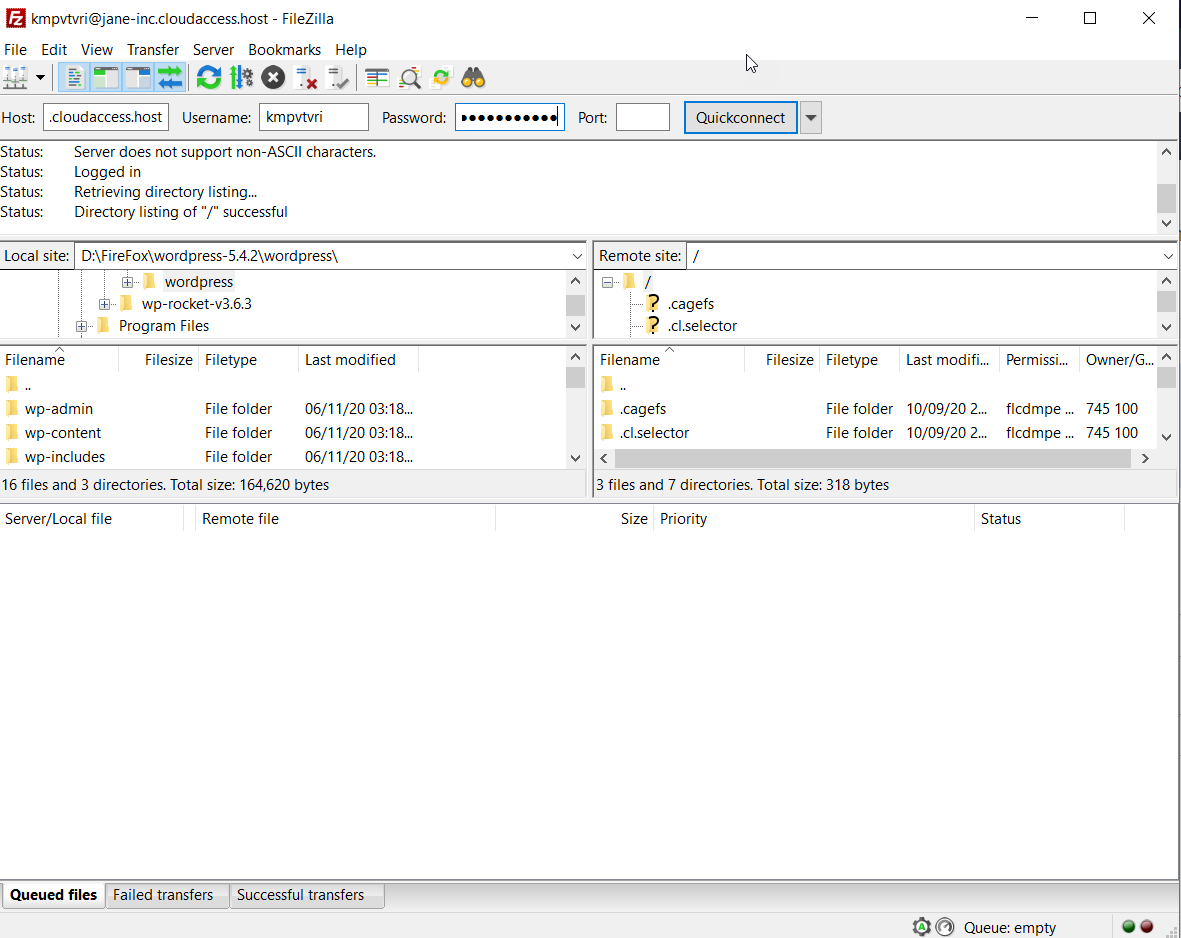This screenshot has height=938, width=1181.
Task: Expand the wp-rocket-v3.6.3 tree node
Action: 104,304
